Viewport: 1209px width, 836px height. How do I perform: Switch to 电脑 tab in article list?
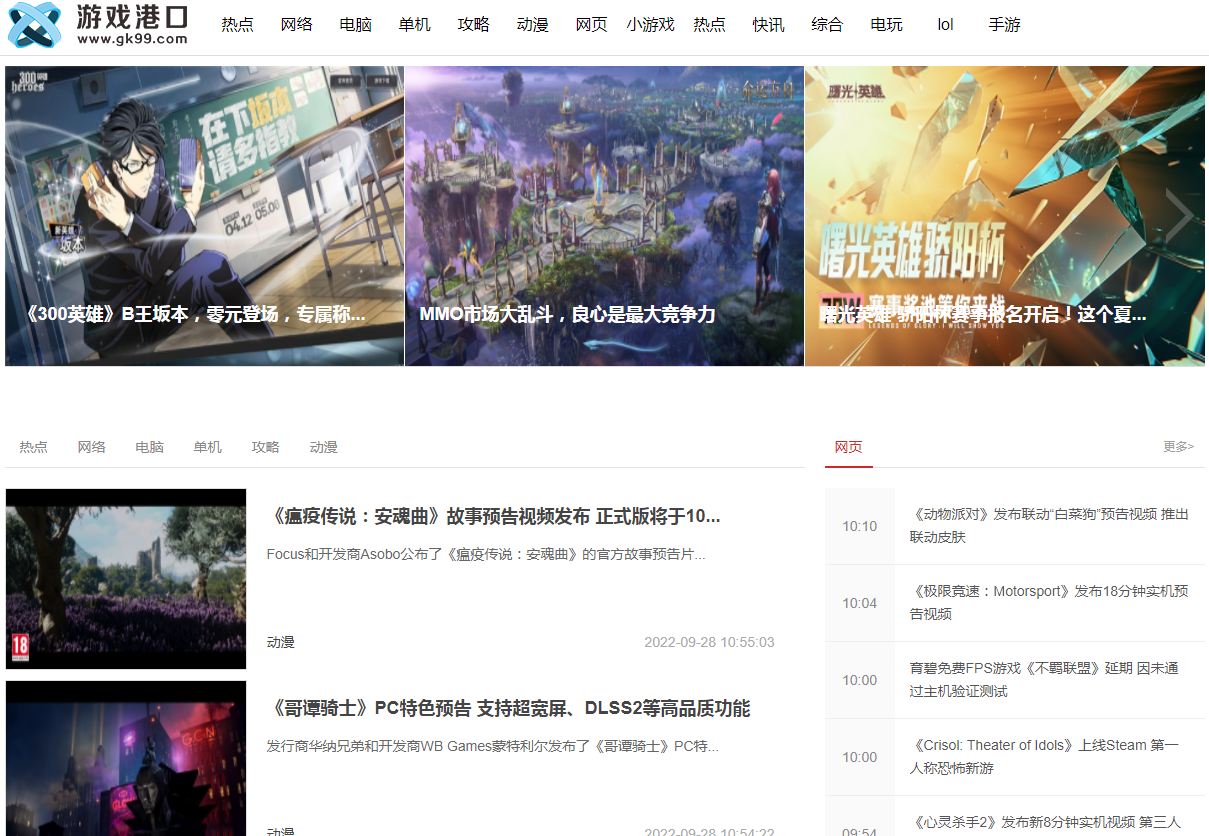[x=149, y=447]
